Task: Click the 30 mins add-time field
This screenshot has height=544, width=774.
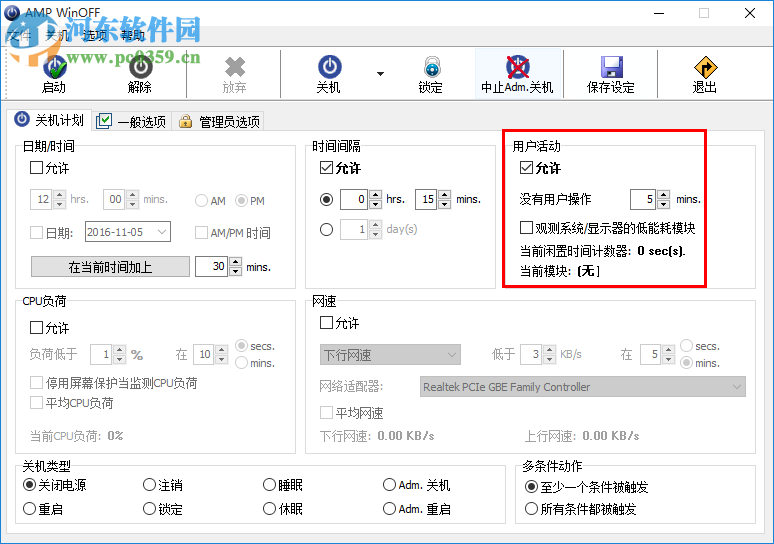Action: pos(212,267)
